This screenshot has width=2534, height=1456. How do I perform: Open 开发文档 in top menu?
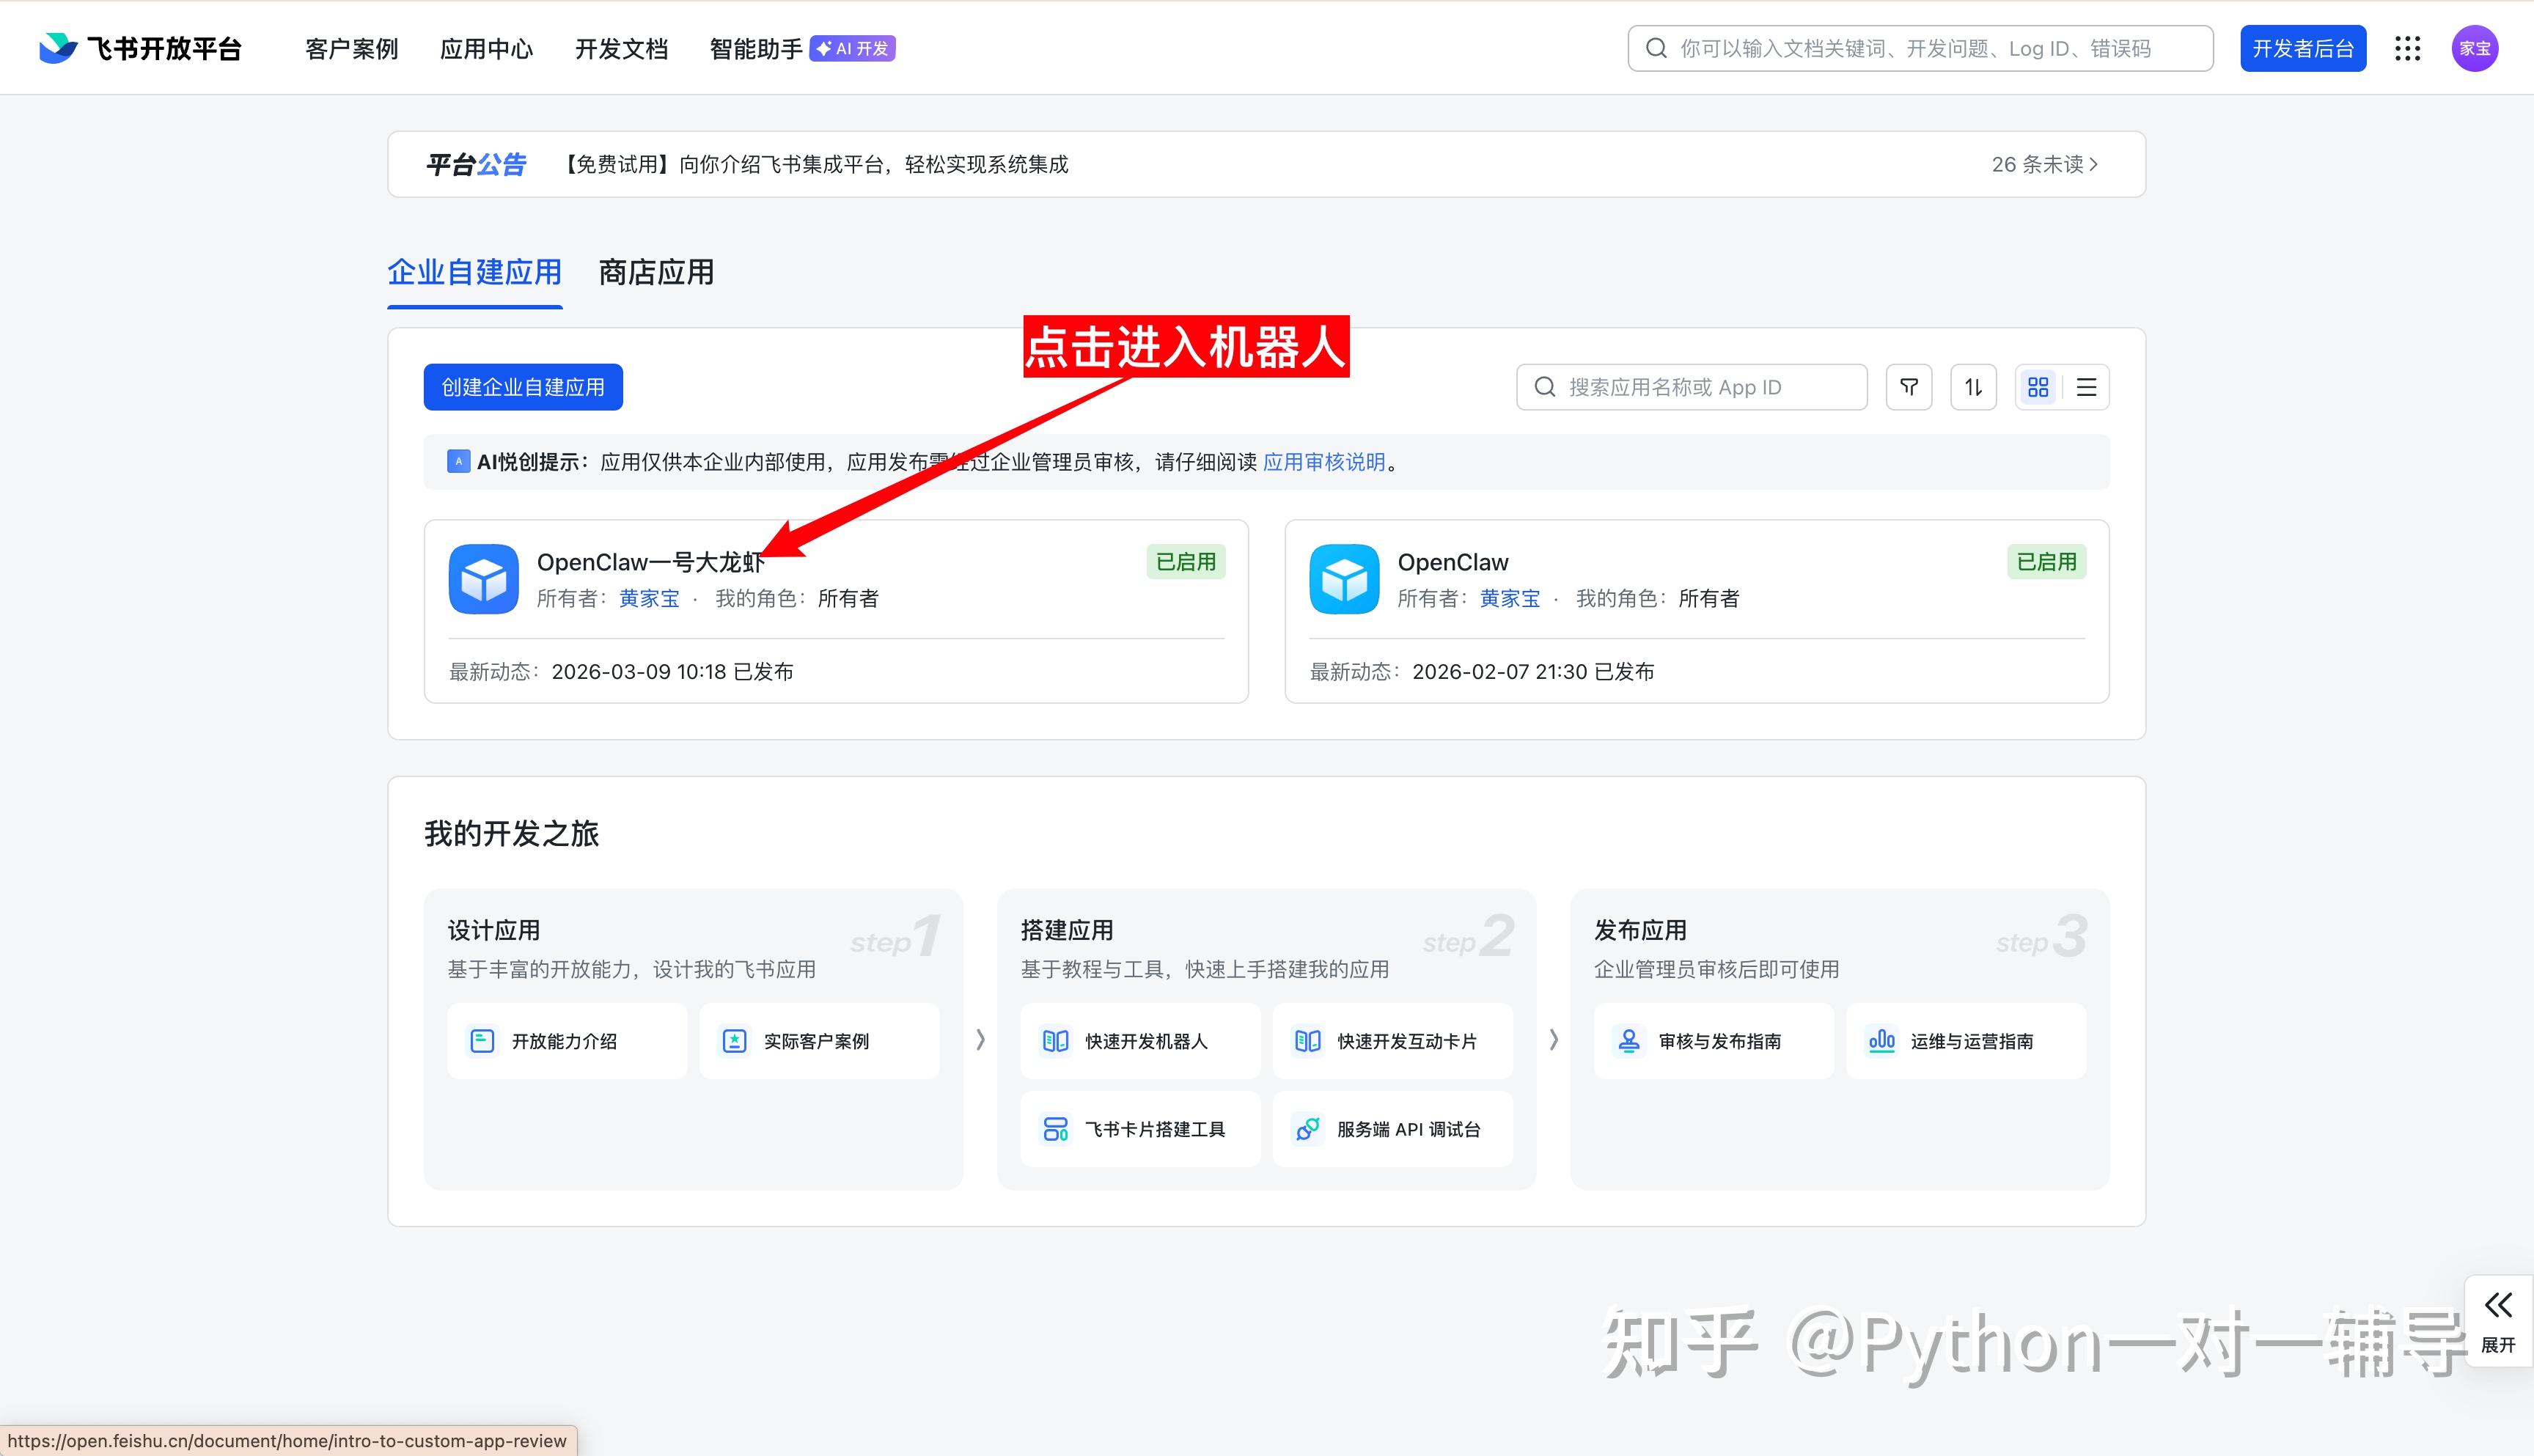pos(621,49)
